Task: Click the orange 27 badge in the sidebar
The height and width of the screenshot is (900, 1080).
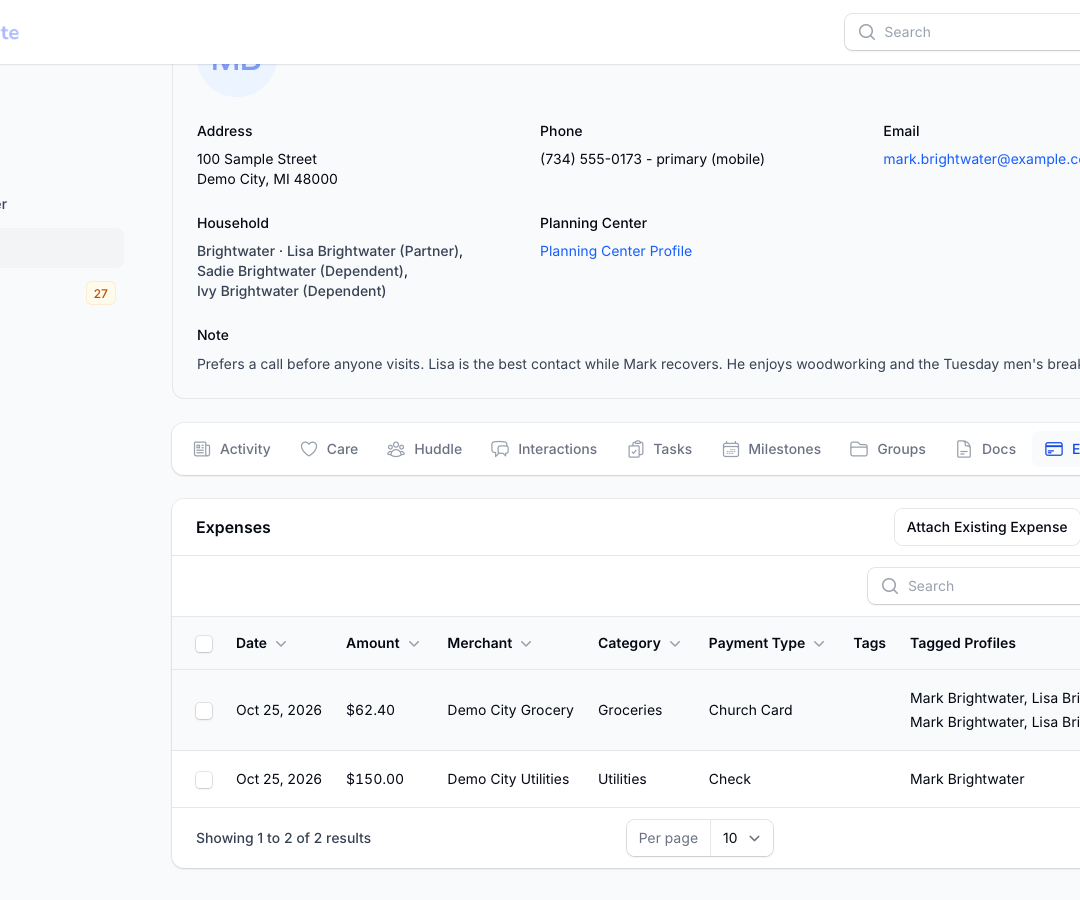Action: (x=101, y=293)
